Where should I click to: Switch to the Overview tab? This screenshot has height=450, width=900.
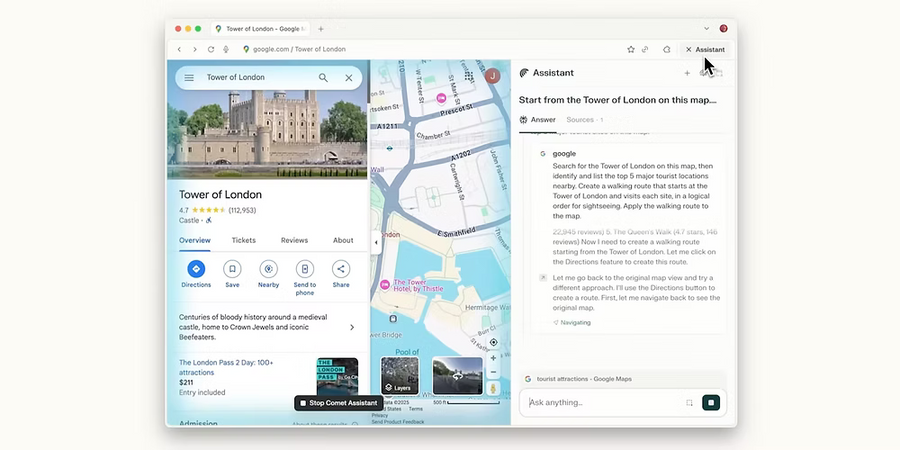click(x=195, y=240)
